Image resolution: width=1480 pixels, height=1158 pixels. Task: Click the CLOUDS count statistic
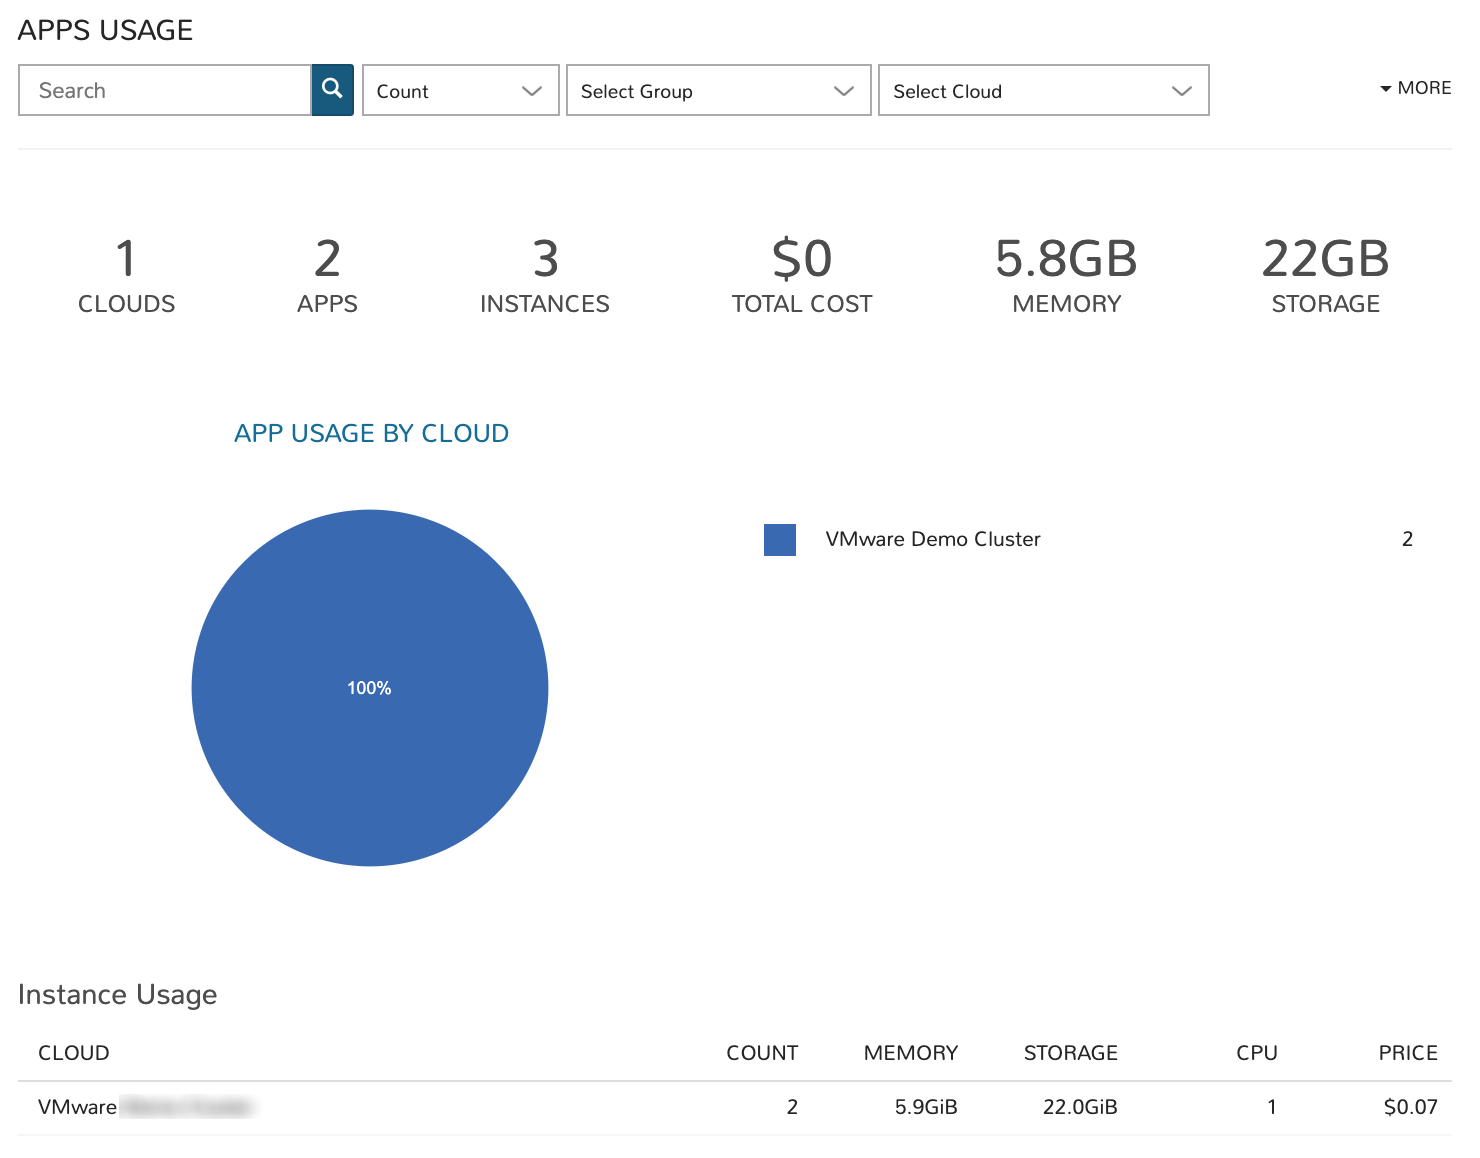click(x=126, y=275)
